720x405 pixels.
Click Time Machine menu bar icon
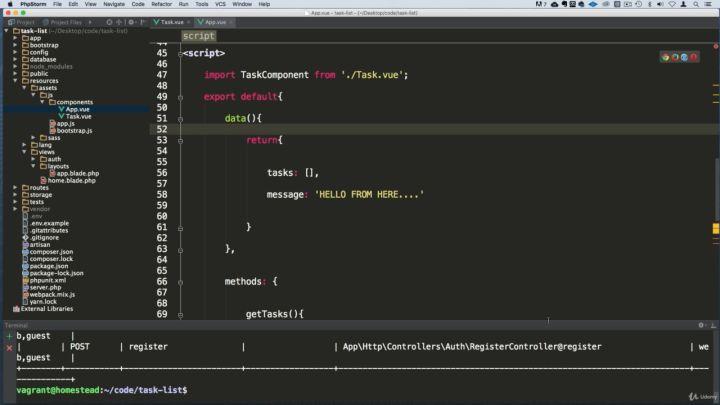pyautogui.click(x=638, y=4)
